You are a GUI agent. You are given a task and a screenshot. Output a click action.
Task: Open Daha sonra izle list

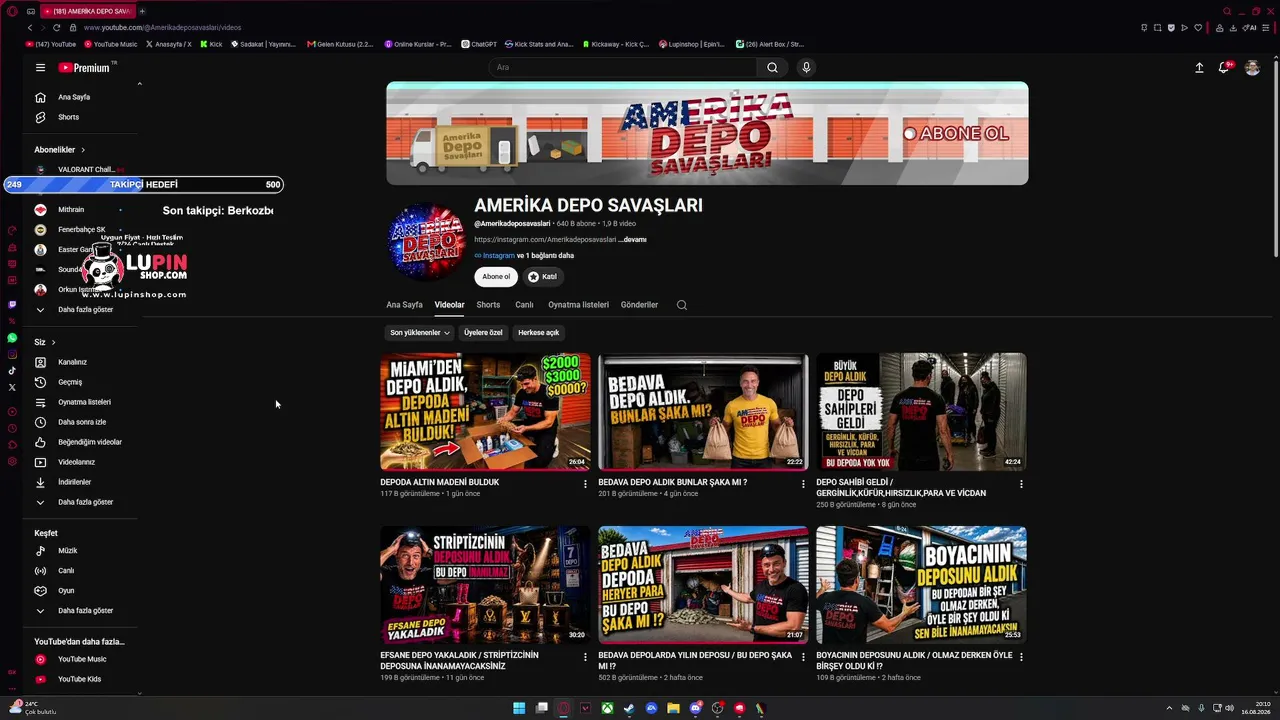coord(80,422)
